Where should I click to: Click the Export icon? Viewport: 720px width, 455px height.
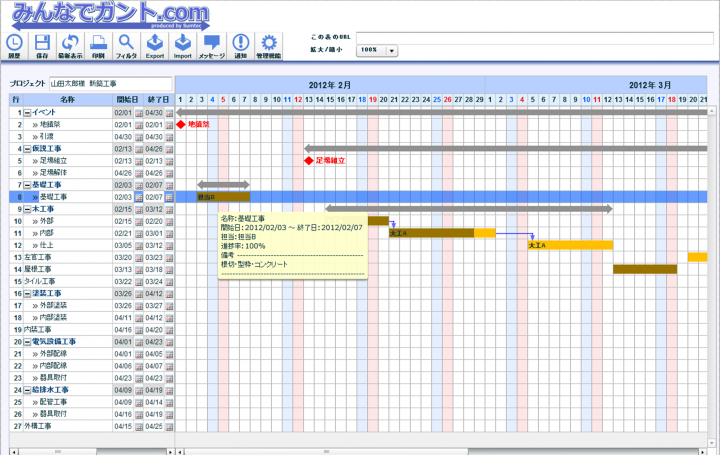coord(155,43)
